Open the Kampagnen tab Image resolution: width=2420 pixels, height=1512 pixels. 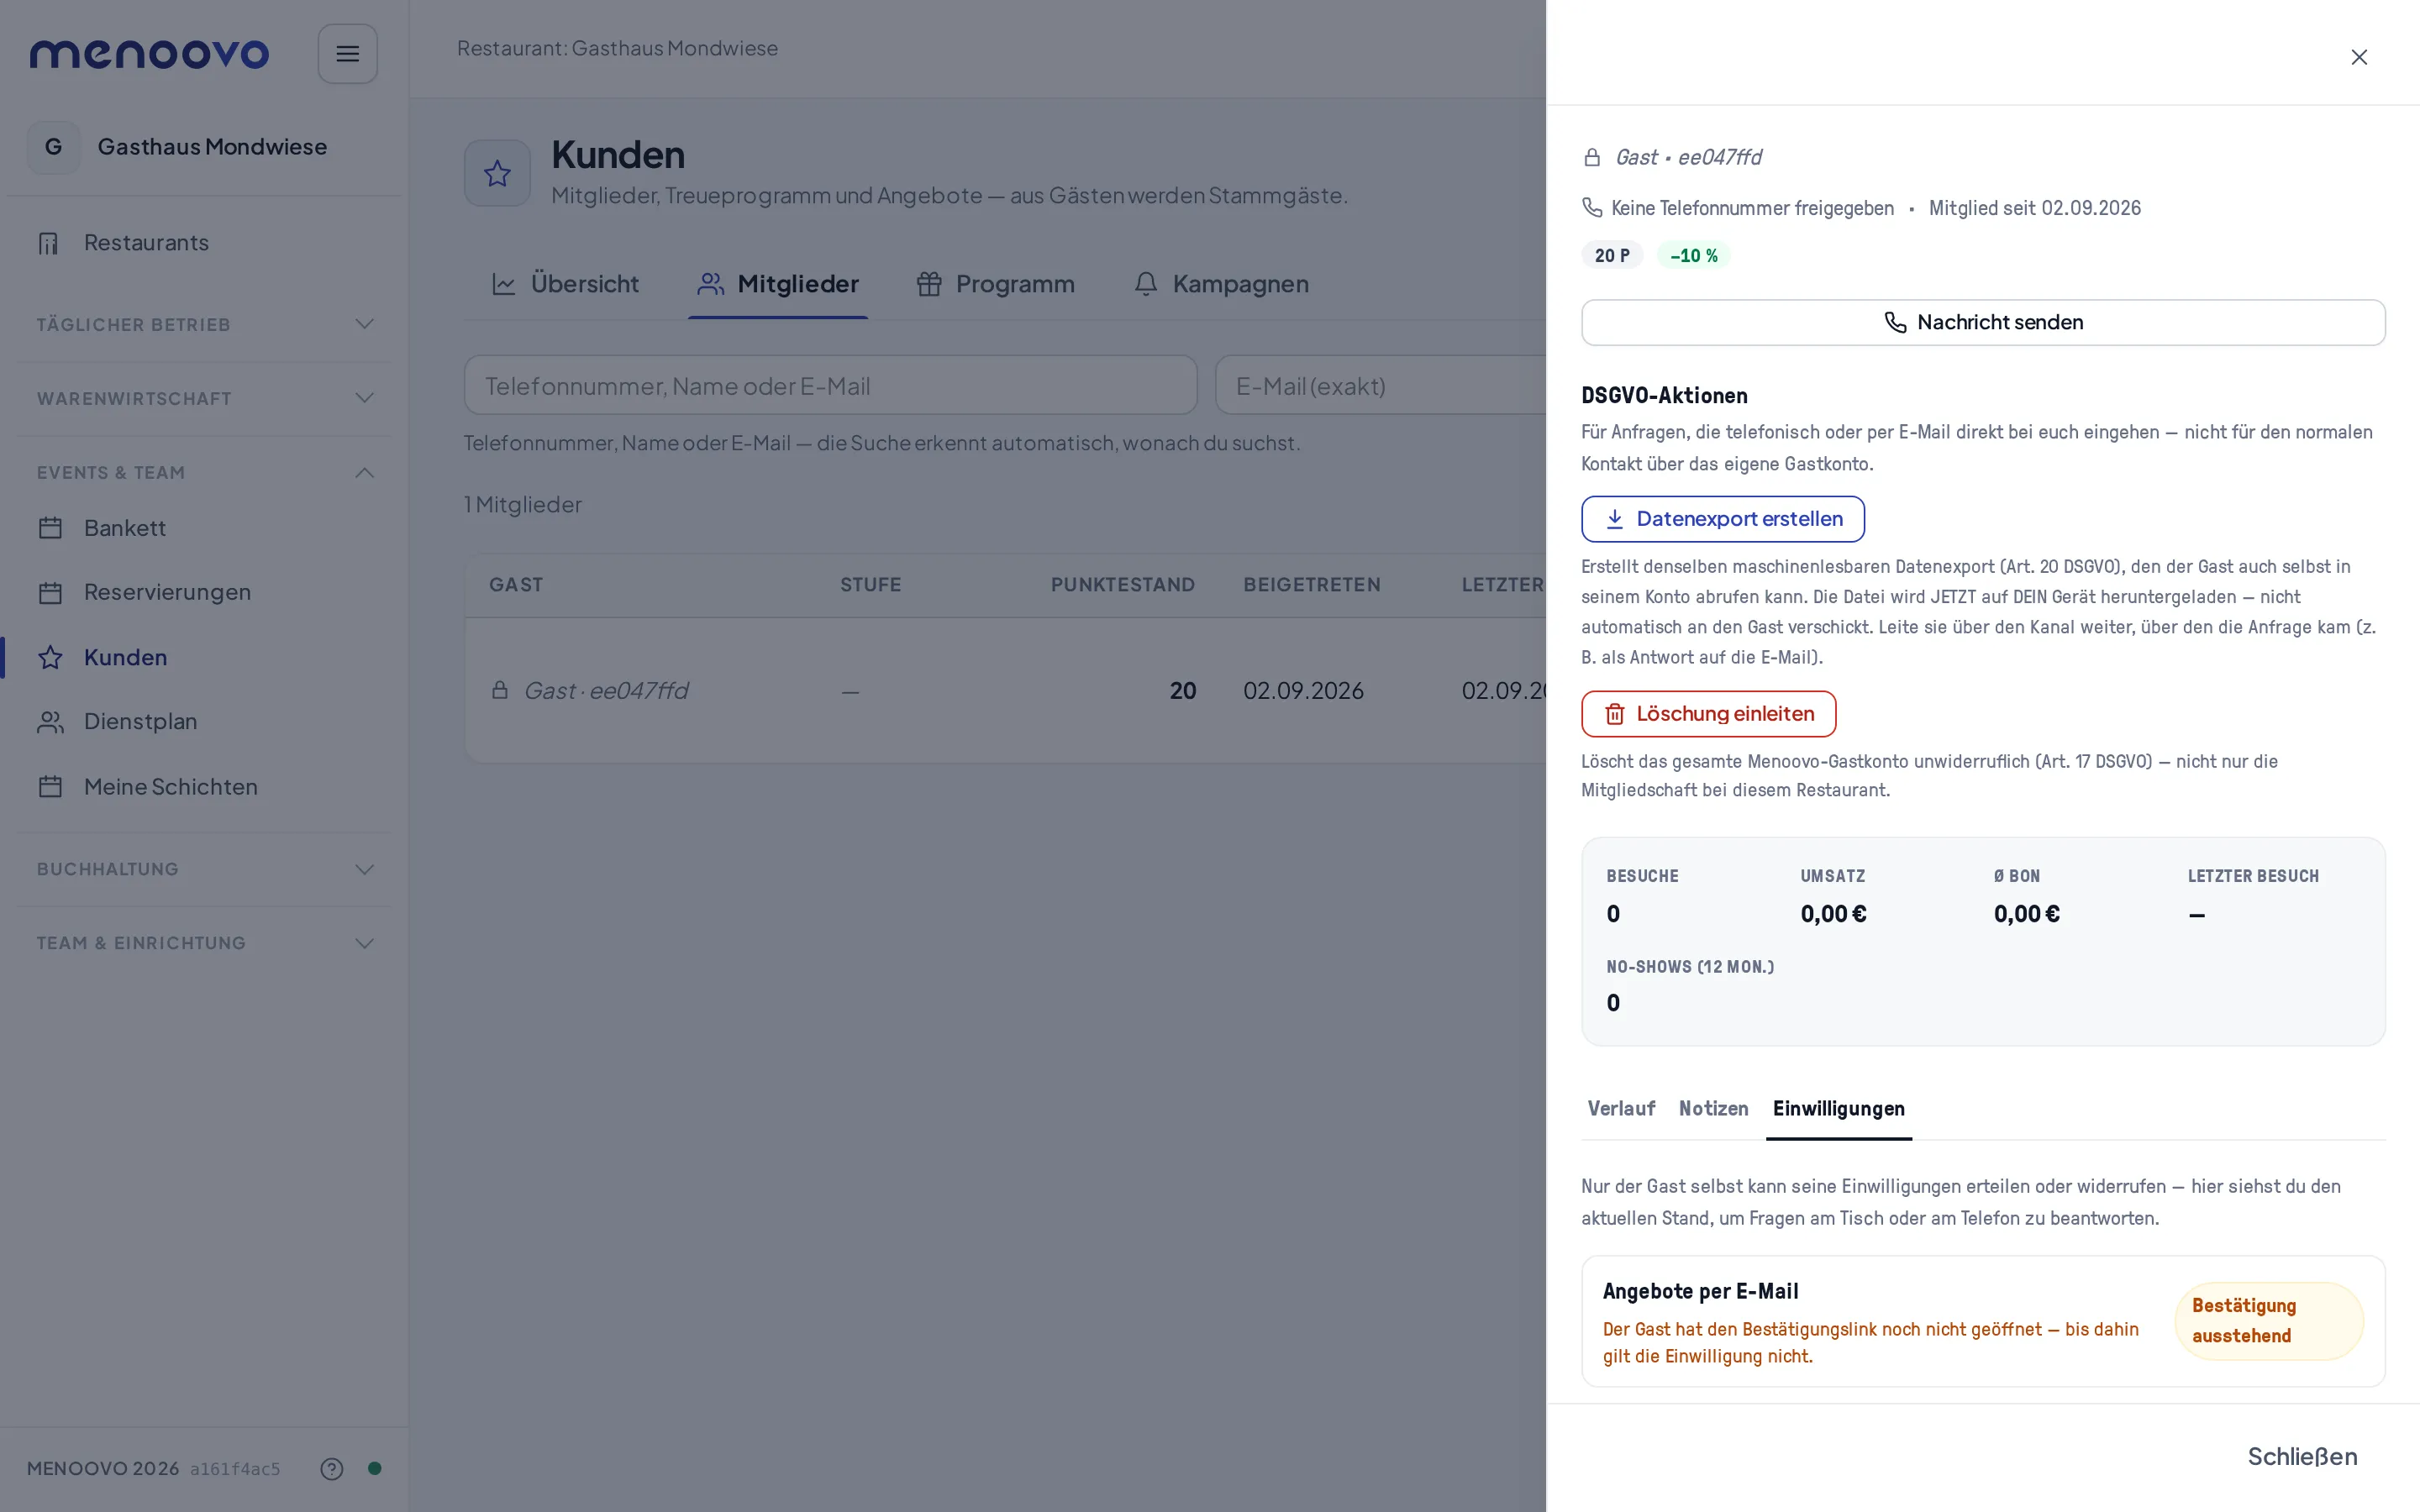coord(1221,284)
